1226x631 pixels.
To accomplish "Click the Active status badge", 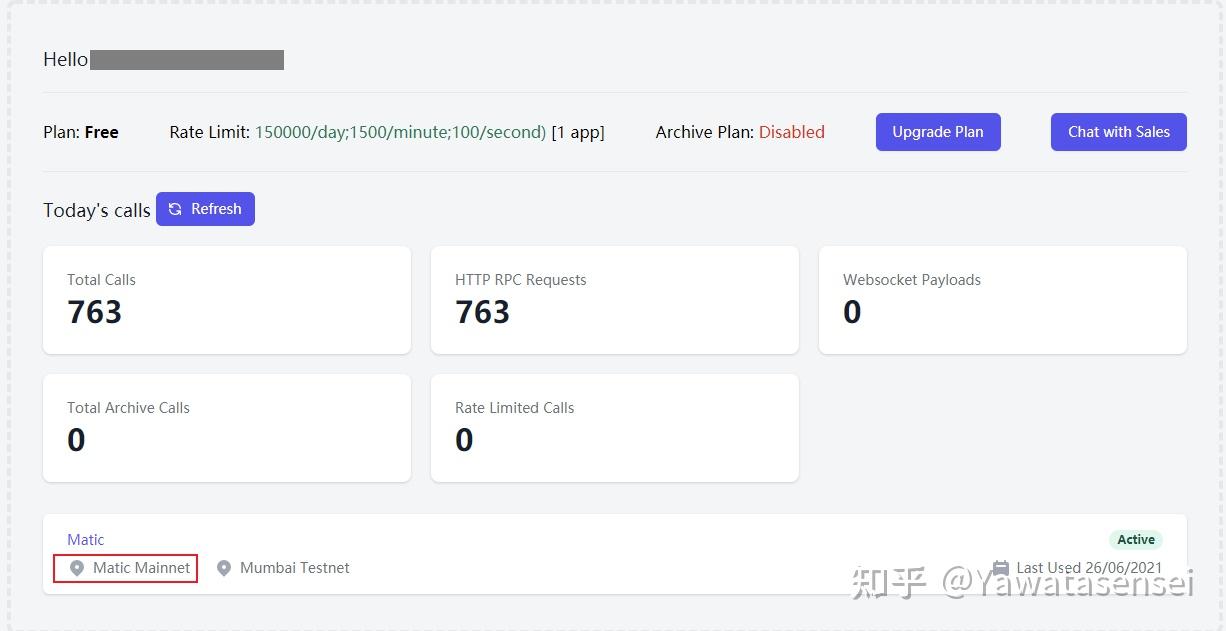I will click(1136, 539).
